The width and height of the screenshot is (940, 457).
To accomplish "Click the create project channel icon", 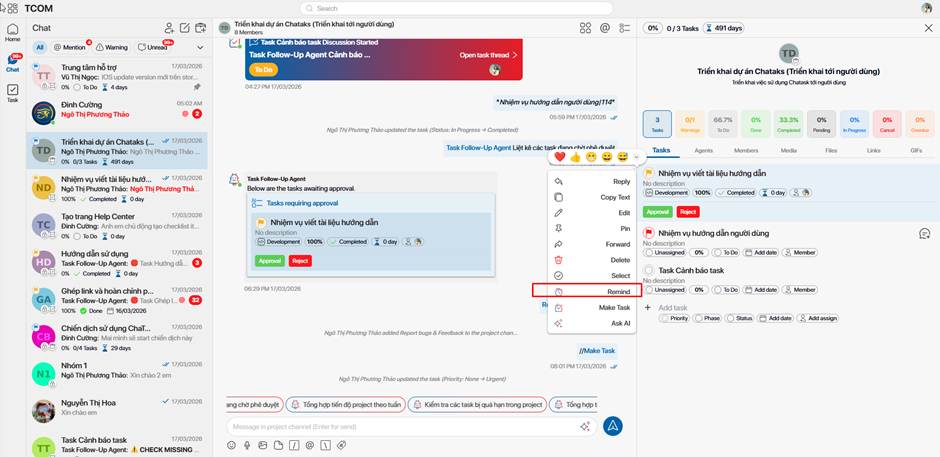I will pos(201,28).
